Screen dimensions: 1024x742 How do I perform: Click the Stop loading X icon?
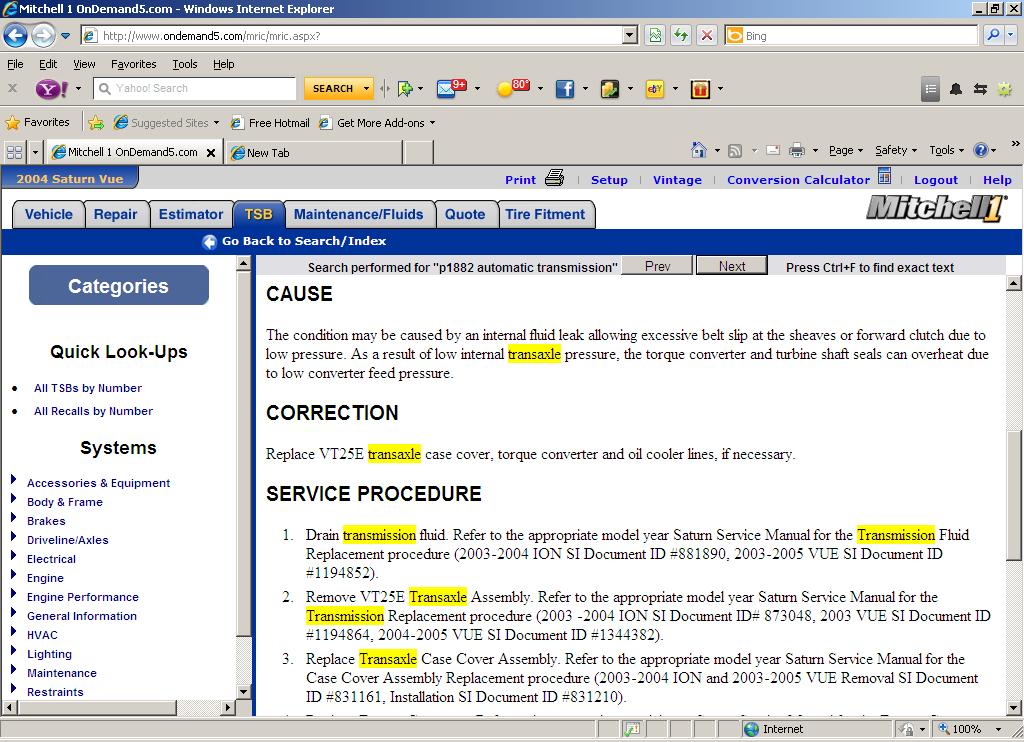click(x=707, y=35)
